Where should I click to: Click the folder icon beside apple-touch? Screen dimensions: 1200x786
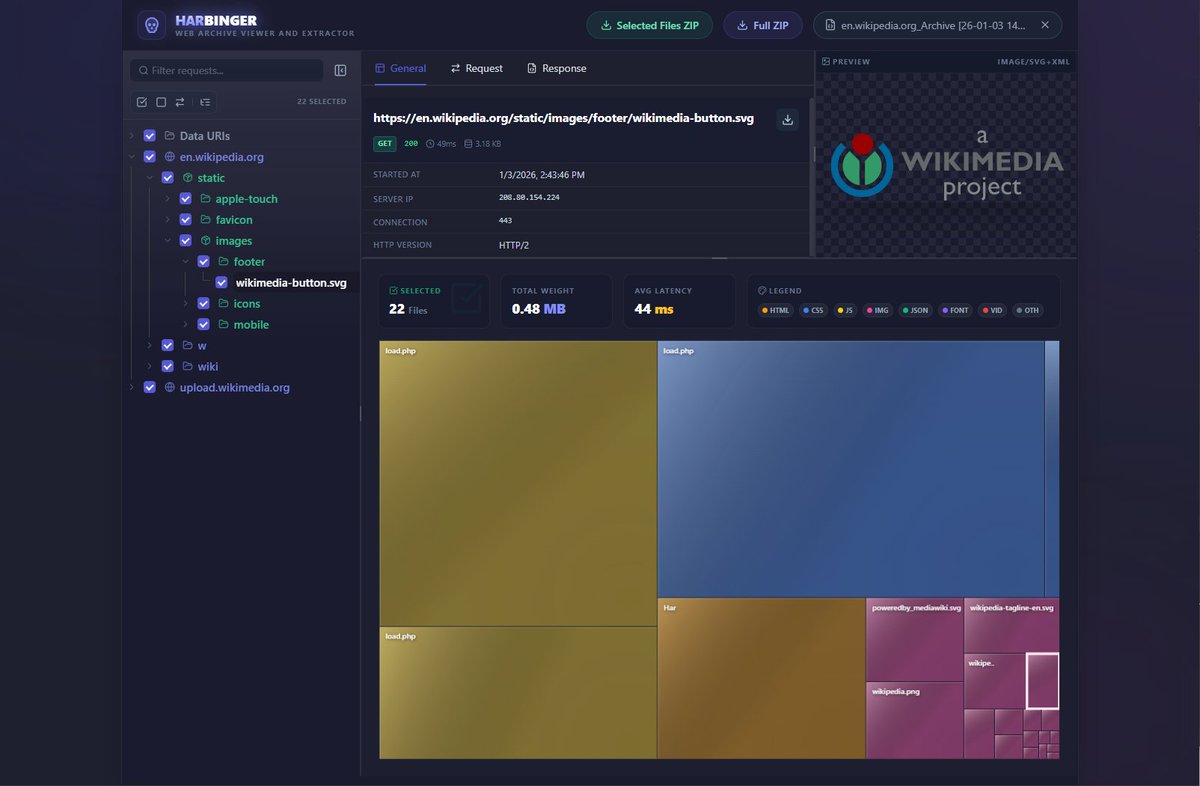(205, 199)
